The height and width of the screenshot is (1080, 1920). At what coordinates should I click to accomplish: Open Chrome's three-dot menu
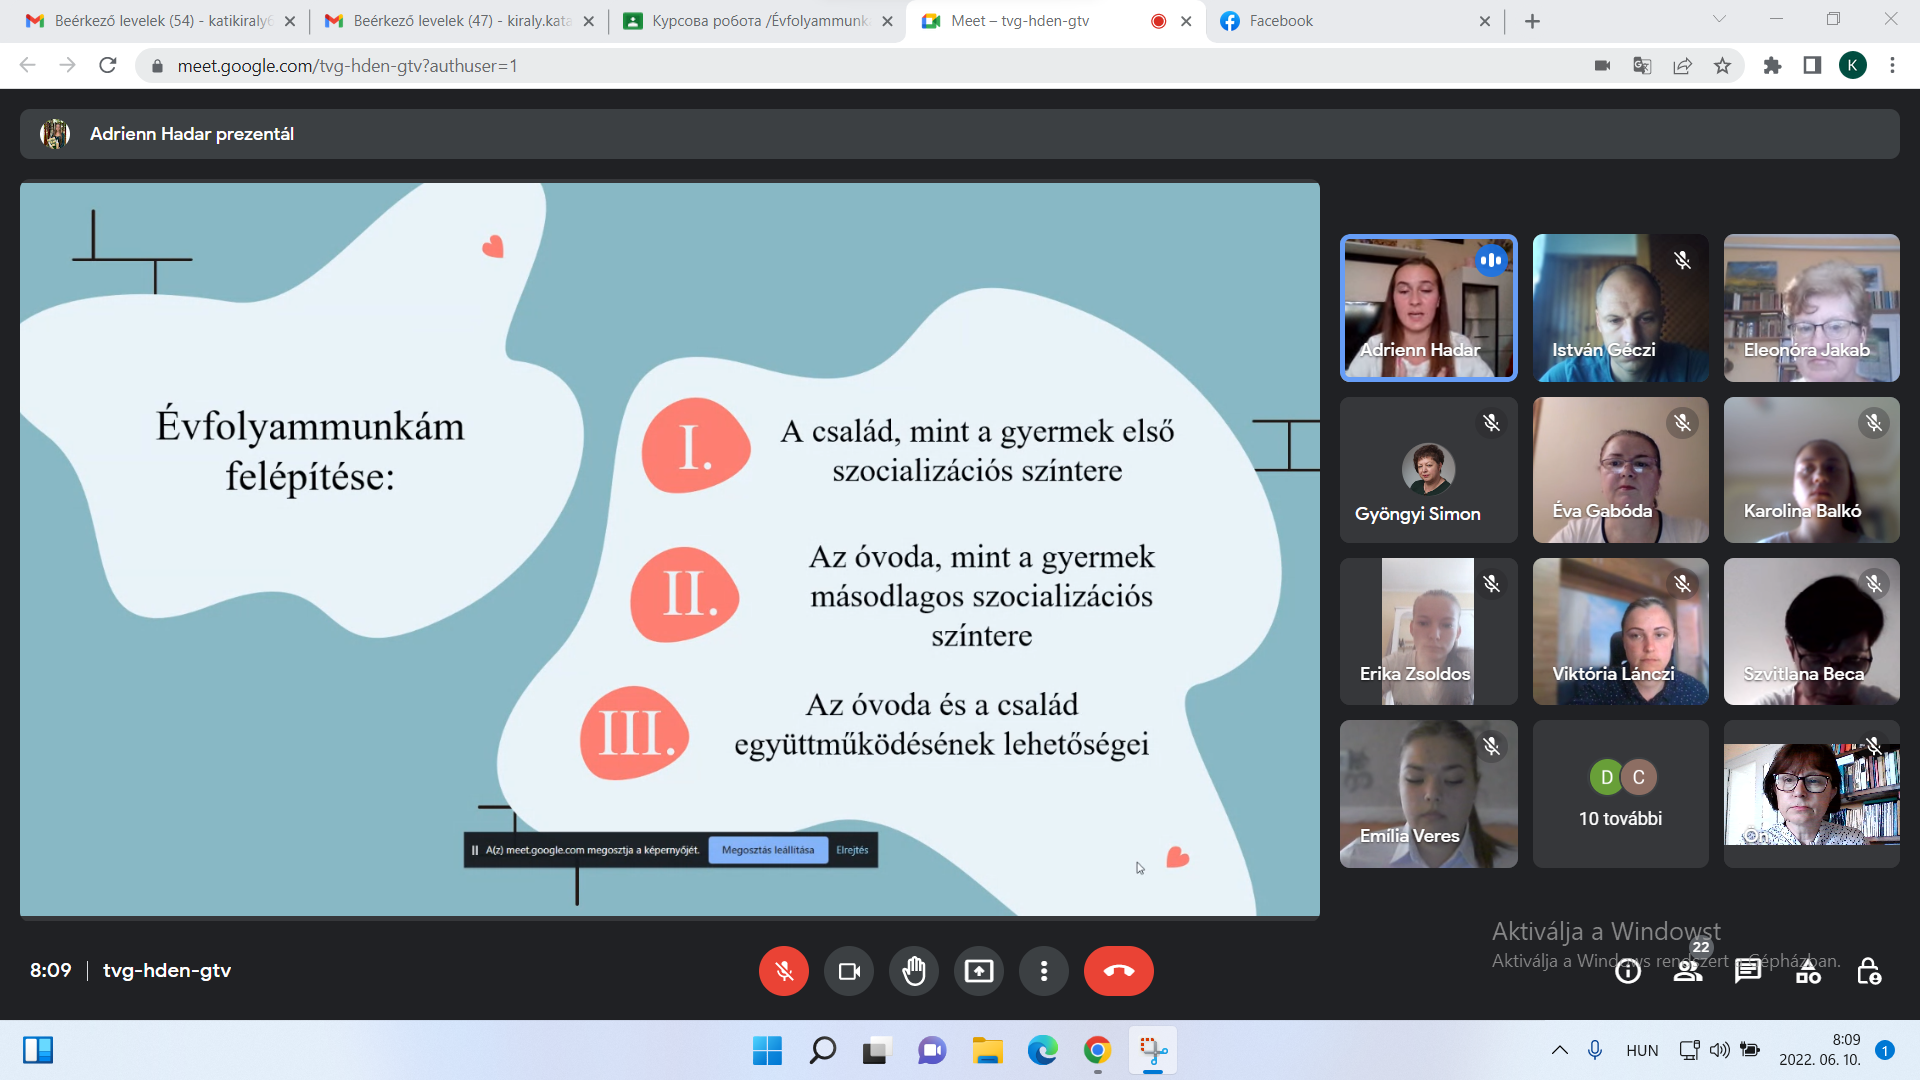pos(1892,66)
